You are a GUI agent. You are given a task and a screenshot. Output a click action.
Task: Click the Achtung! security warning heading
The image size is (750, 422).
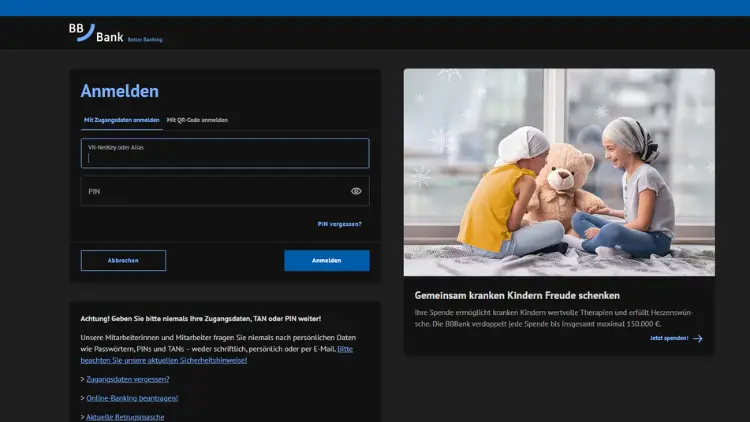[x=201, y=319]
